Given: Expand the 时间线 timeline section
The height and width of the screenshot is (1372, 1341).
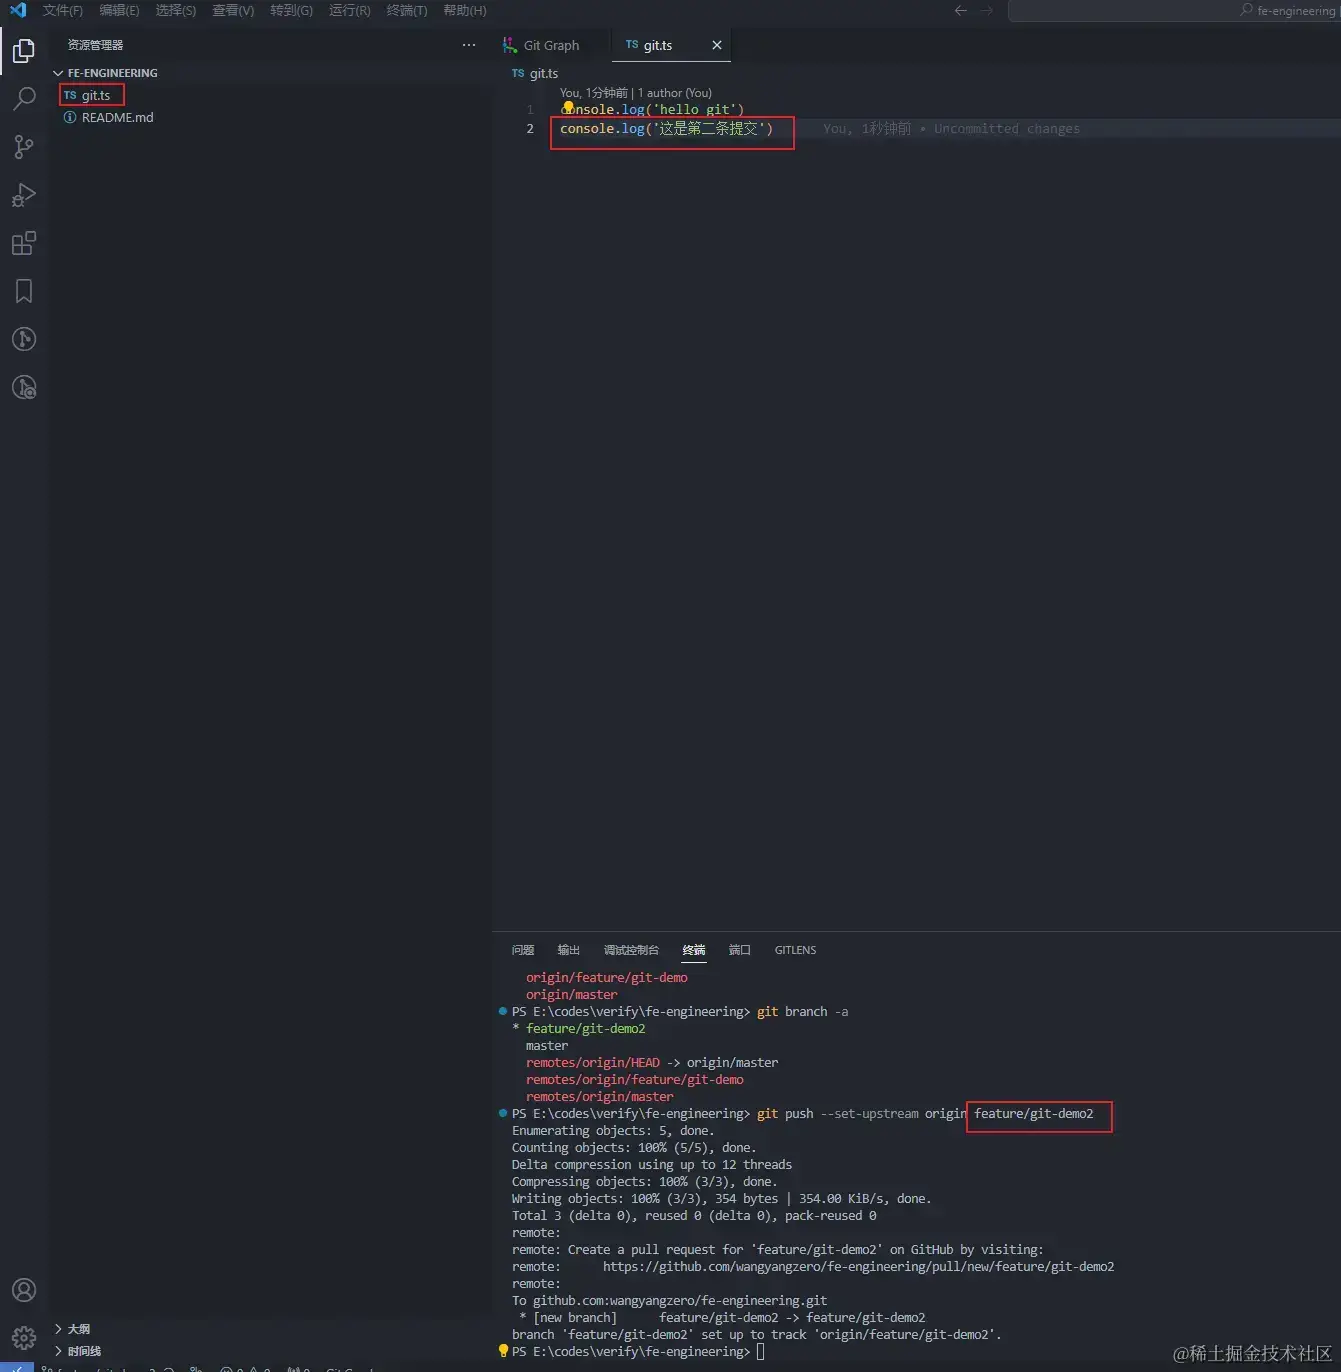Looking at the screenshot, I should coord(78,1351).
